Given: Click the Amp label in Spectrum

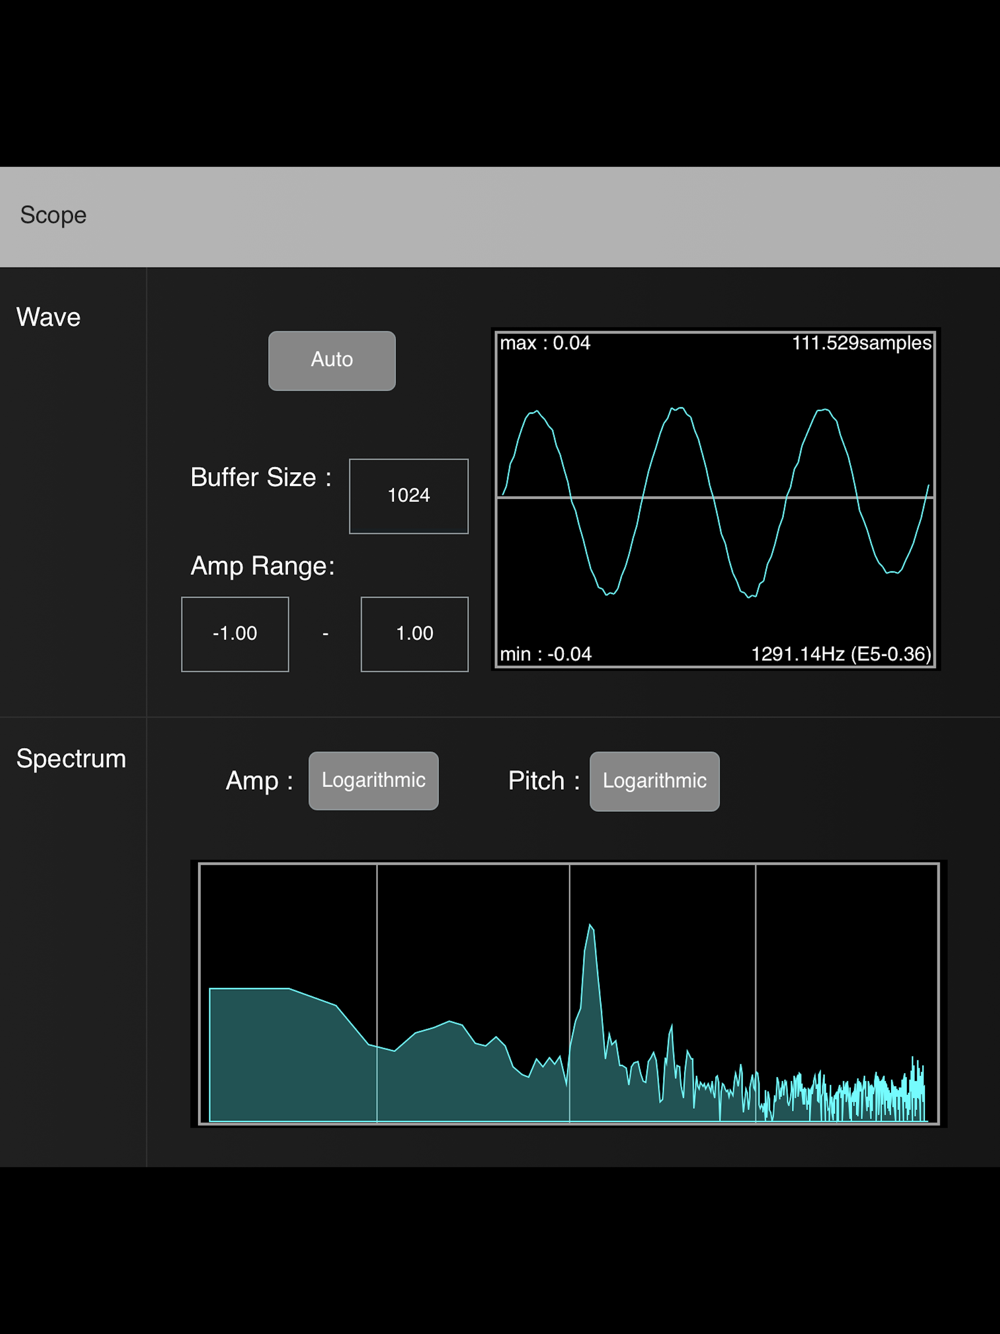Looking at the screenshot, I should [260, 781].
